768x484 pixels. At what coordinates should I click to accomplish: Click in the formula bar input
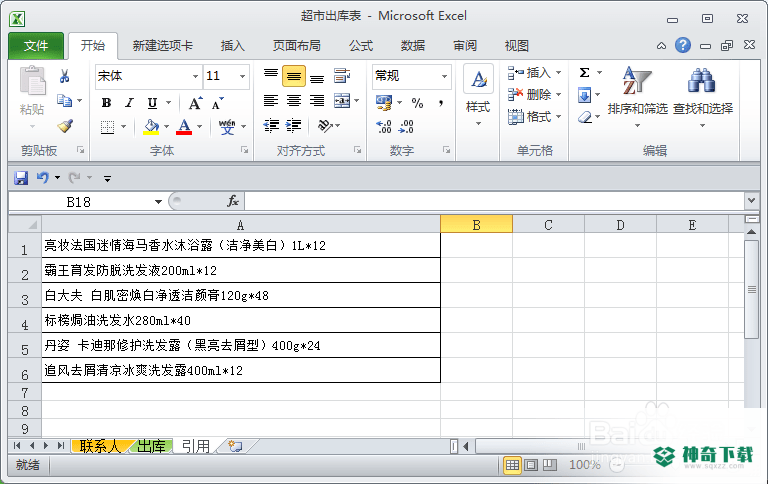(495, 201)
